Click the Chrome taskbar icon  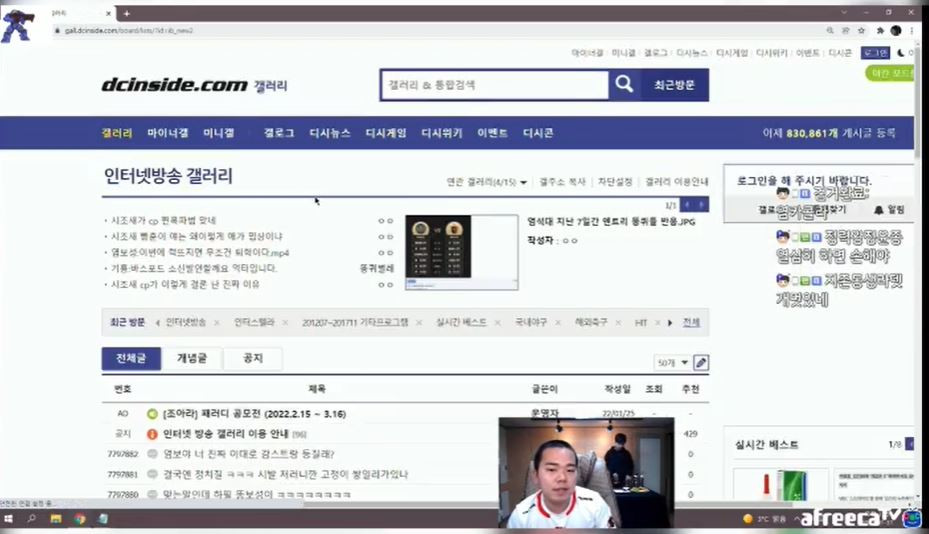[x=79, y=519]
